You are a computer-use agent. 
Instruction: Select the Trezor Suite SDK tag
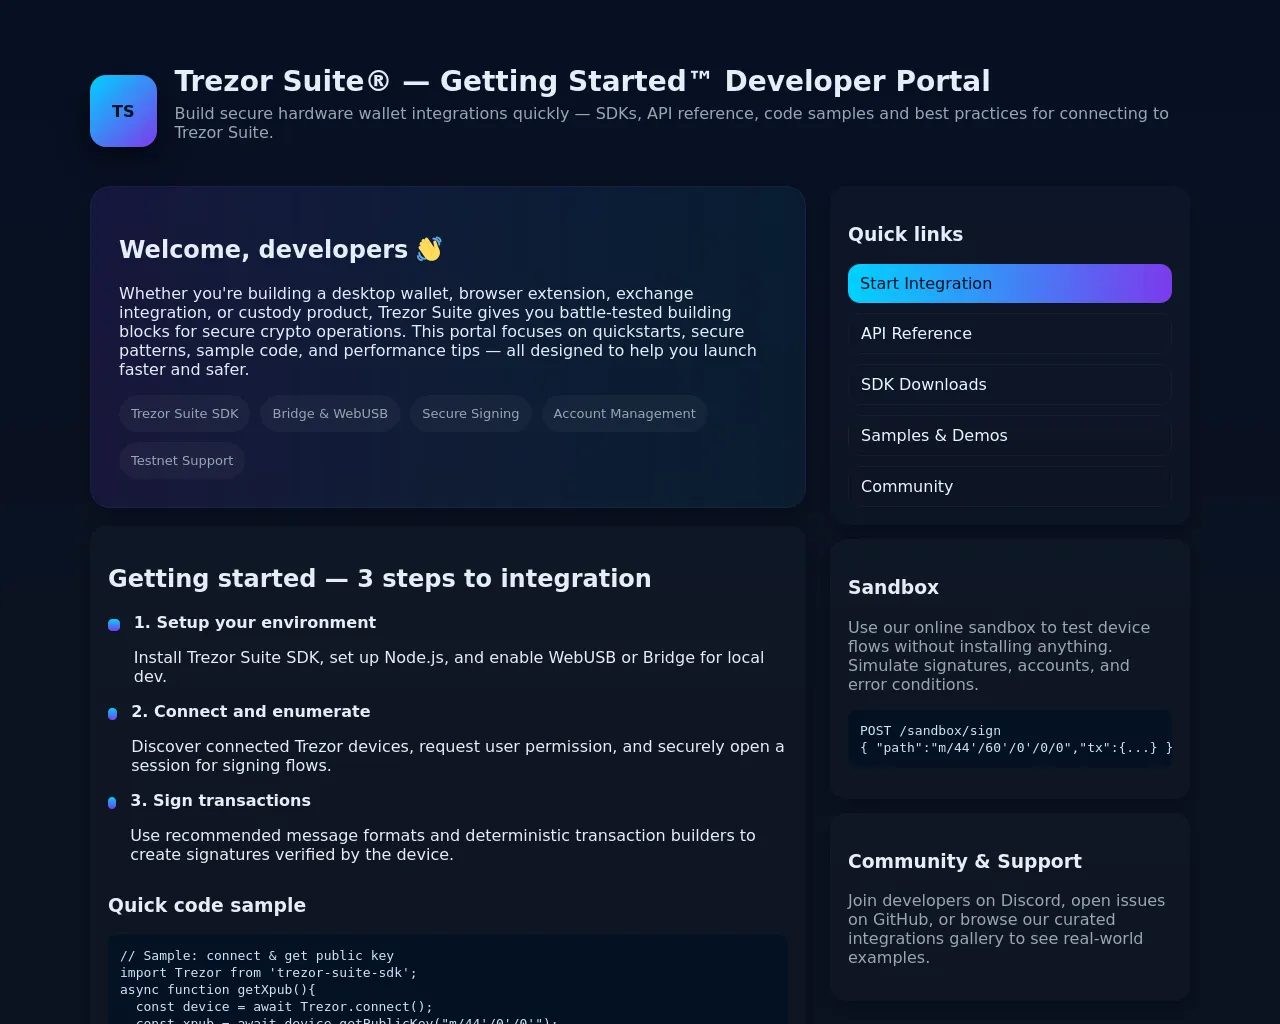185,414
